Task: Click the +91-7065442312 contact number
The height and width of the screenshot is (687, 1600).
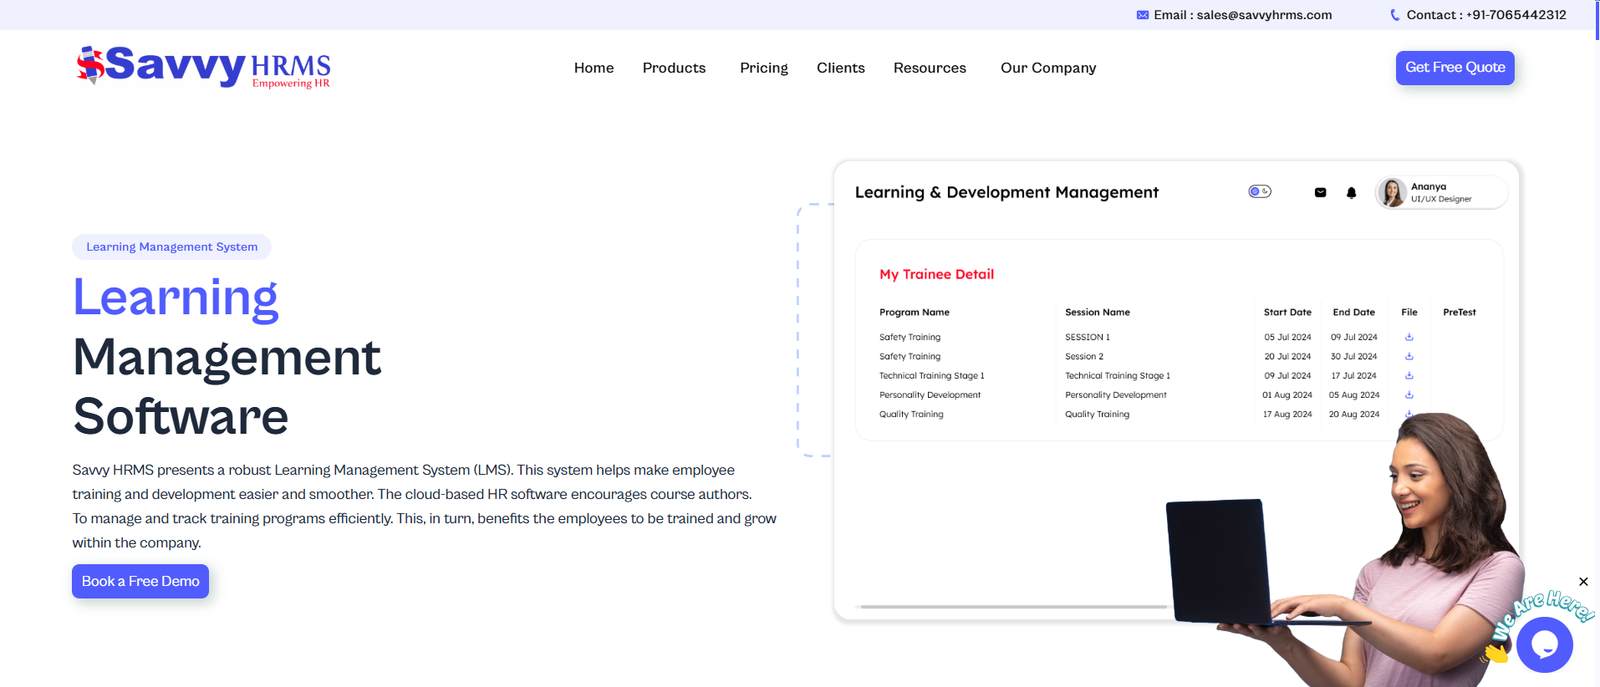Action: coord(1516,15)
